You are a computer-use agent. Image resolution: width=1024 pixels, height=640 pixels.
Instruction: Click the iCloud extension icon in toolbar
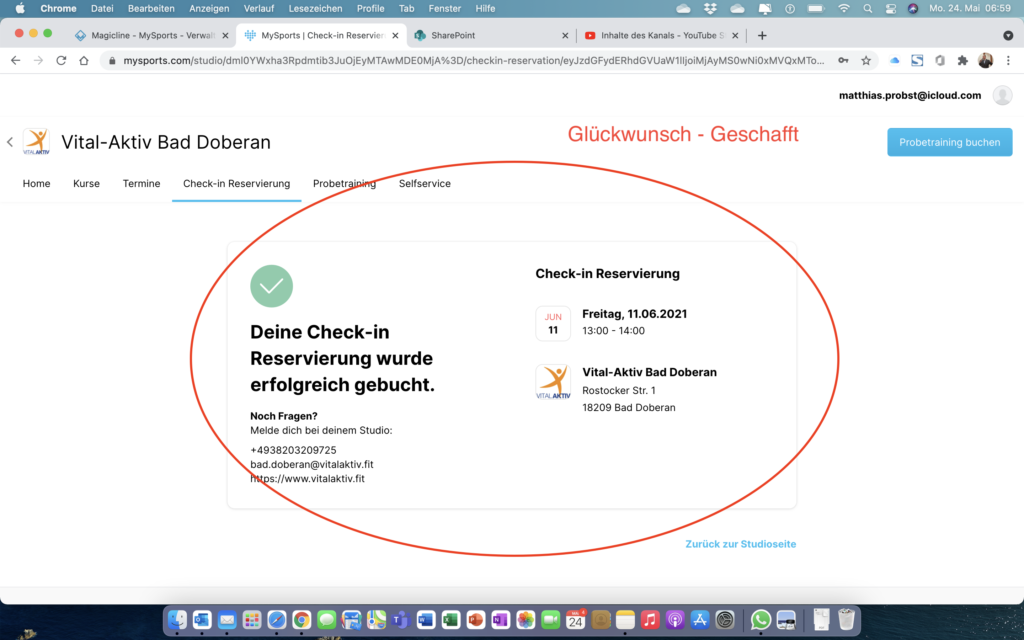coord(895,61)
